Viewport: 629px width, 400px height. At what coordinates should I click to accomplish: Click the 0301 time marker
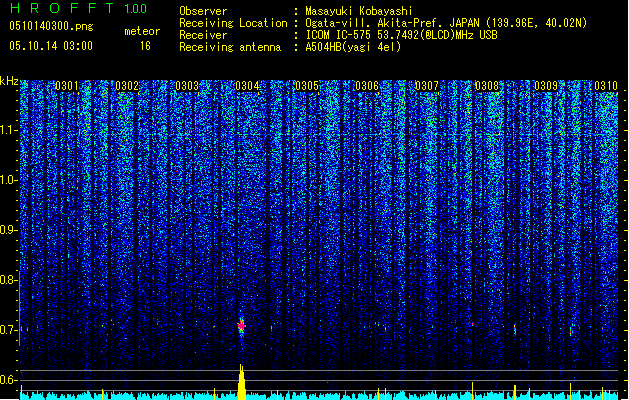[x=67, y=86]
